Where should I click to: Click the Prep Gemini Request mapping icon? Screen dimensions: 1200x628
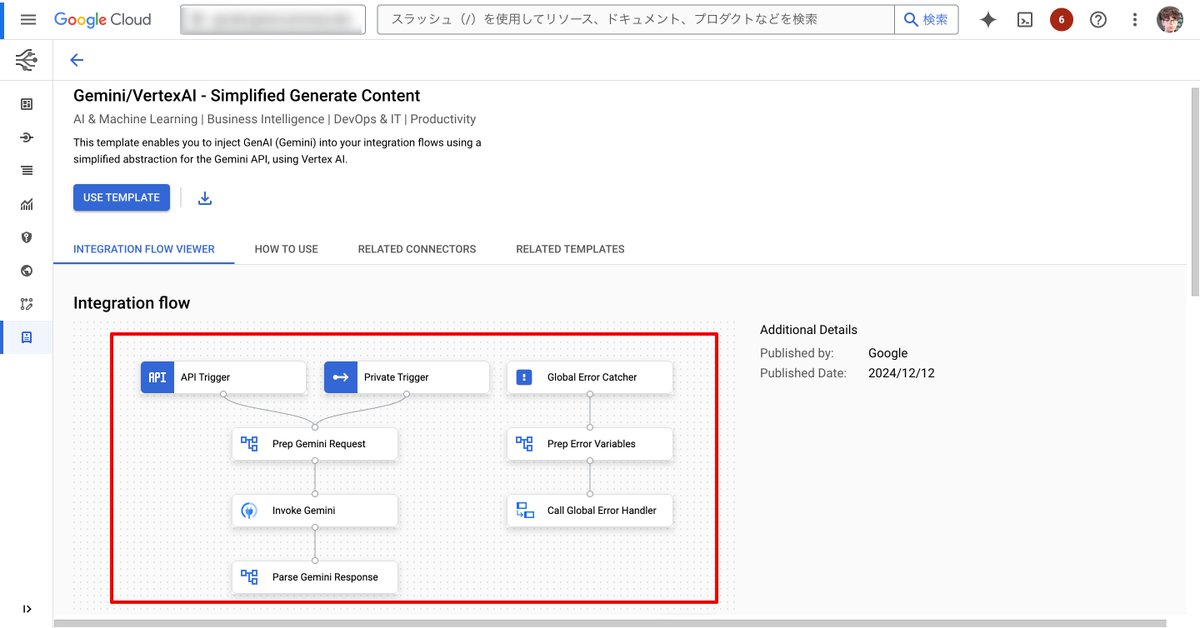(250, 444)
